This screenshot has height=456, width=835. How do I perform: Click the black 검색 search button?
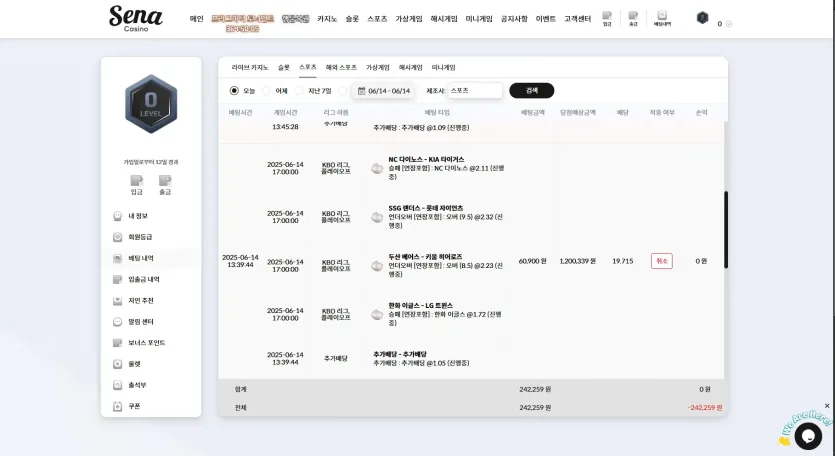click(531, 91)
